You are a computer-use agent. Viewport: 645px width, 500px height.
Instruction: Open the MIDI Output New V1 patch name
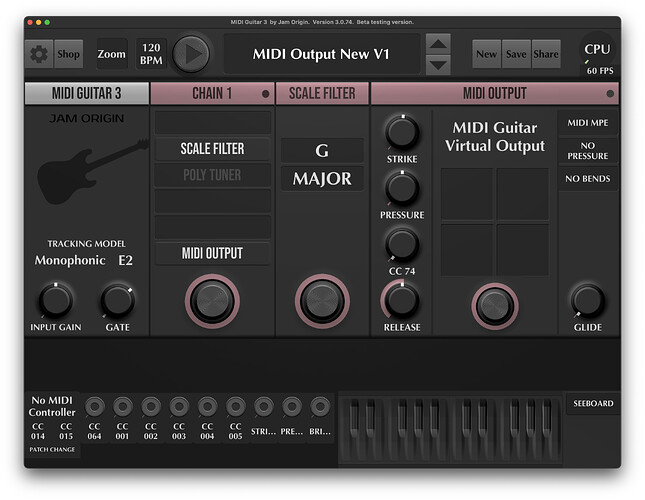pos(321,54)
